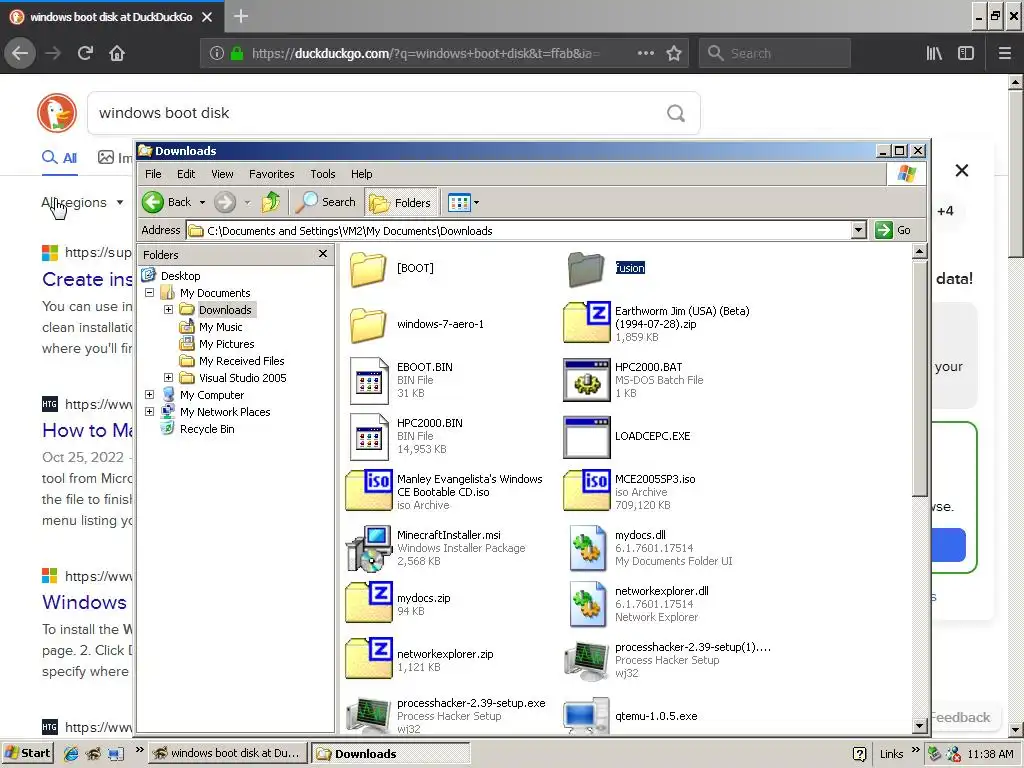This screenshot has width=1024, height=768.
Task: Bookmark this page with the star icon
Action: pyautogui.click(x=674, y=53)
